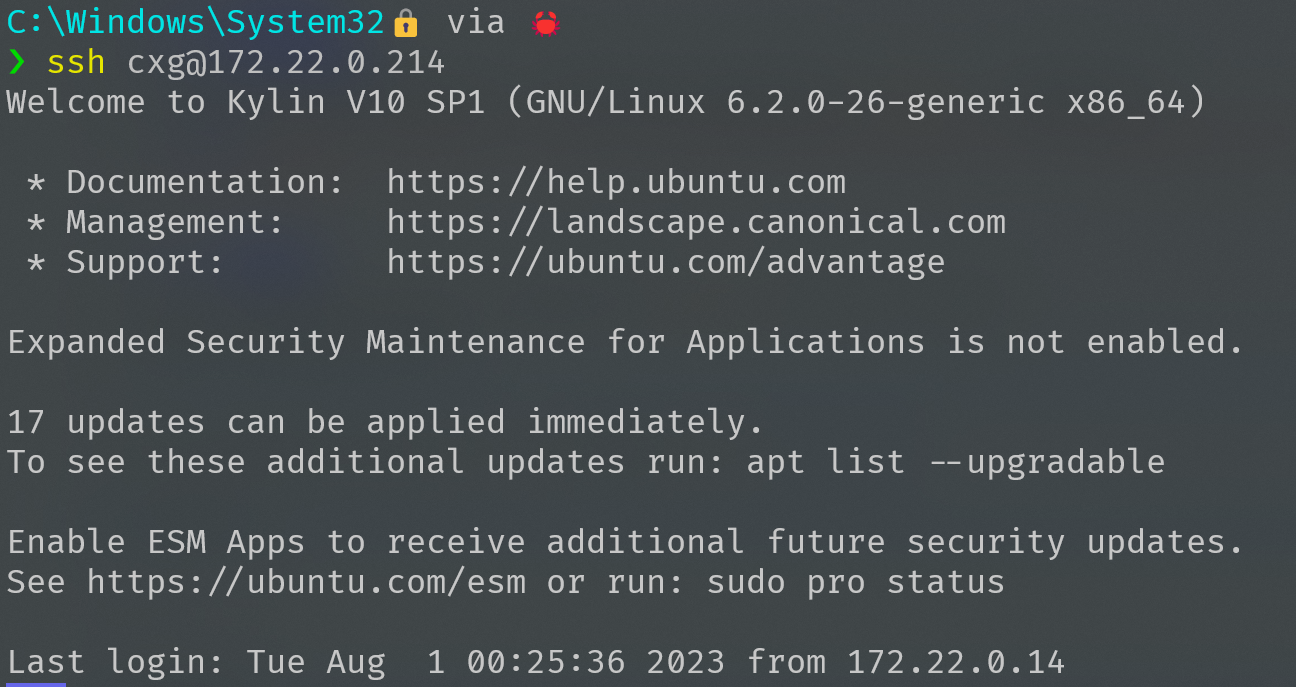Click the '17 updates can be applied' line
This screenshot has width=1296, height=687.
coord(386,422)
